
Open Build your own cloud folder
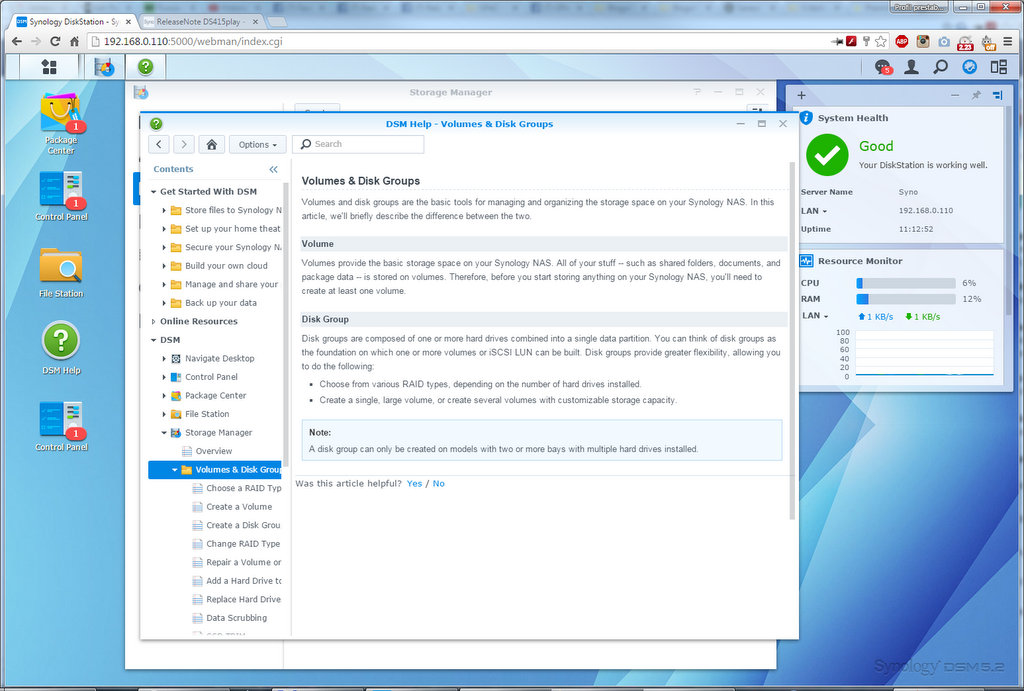[226, 266]
